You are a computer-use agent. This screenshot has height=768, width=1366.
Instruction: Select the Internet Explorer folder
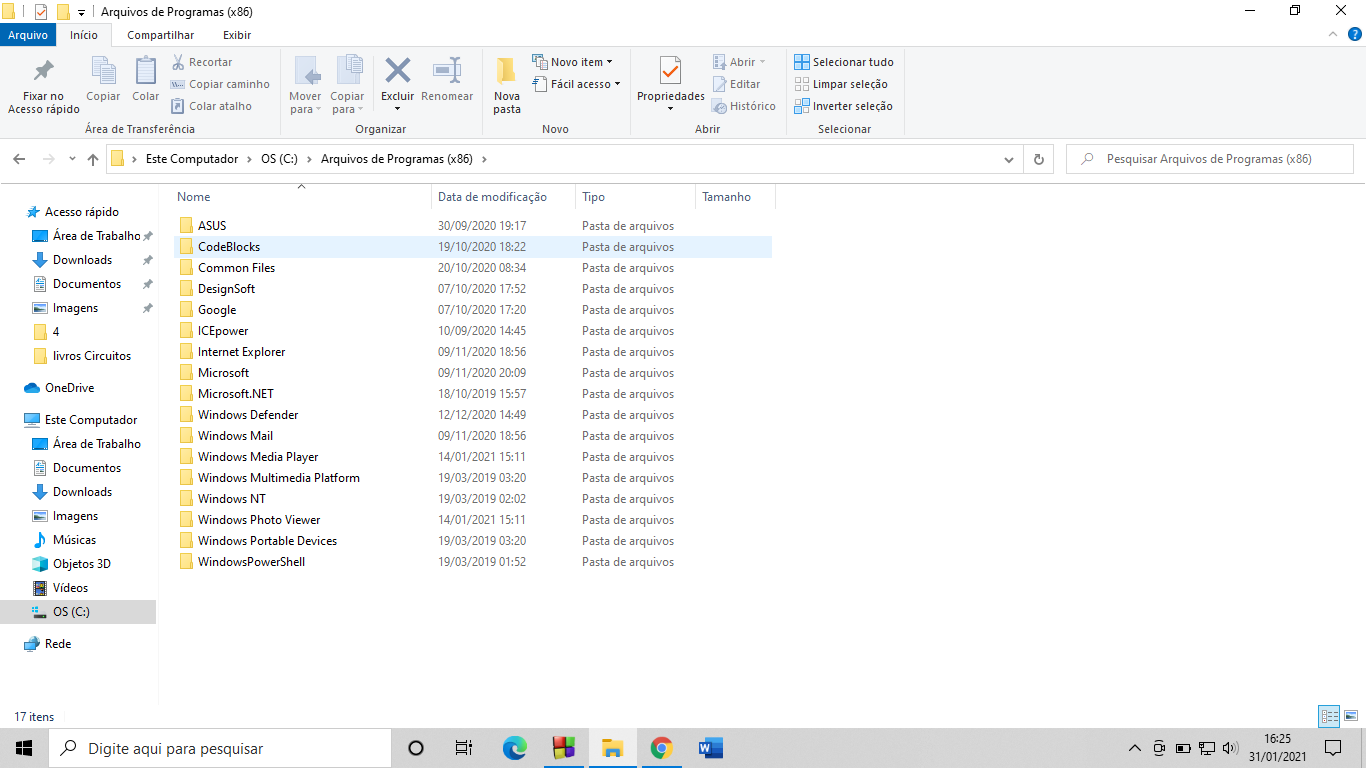click(472, 352)
